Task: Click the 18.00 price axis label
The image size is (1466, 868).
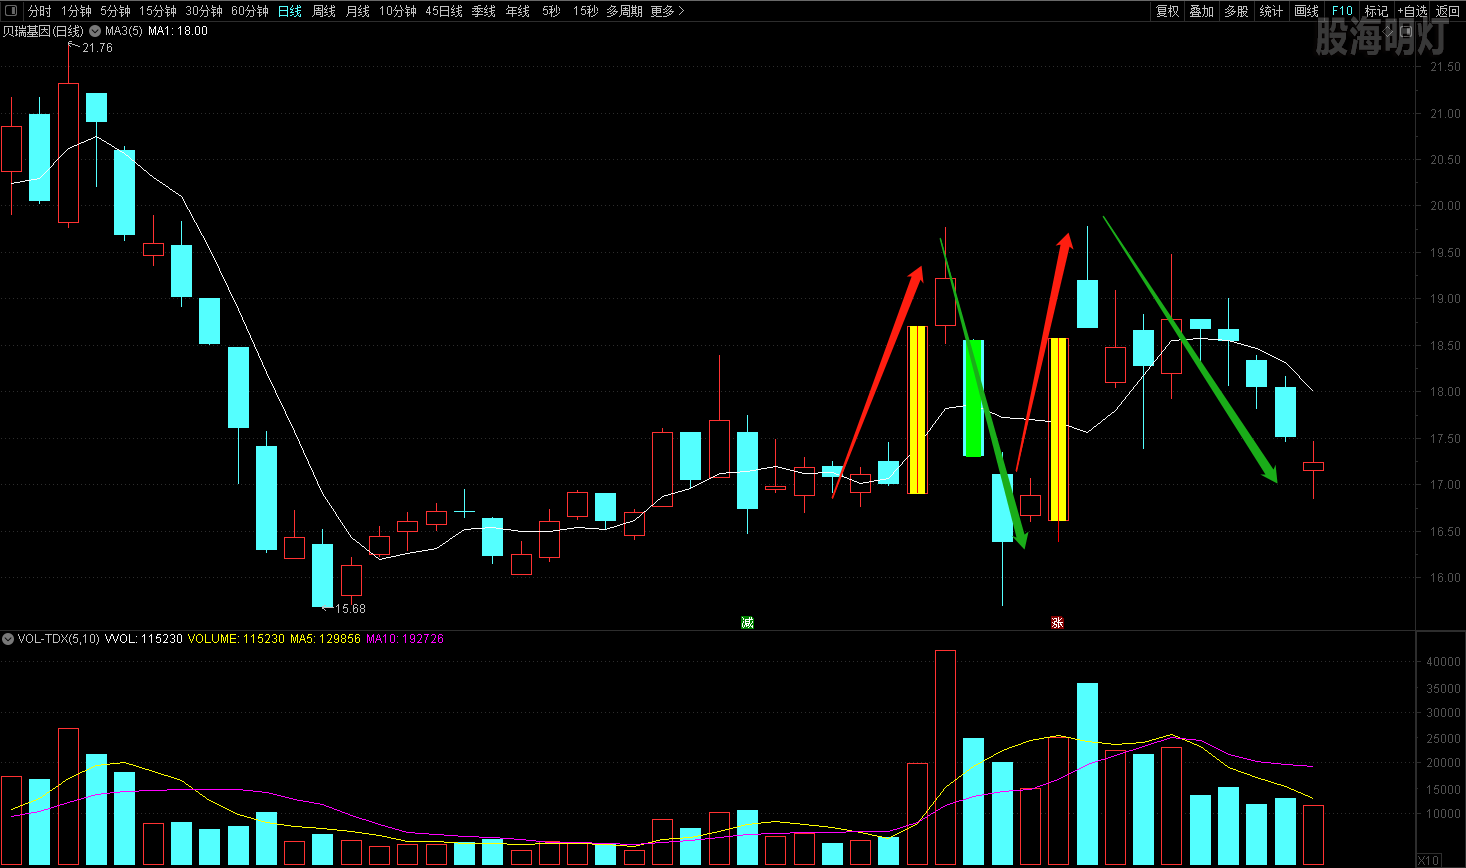Action: coord(1445,392)
